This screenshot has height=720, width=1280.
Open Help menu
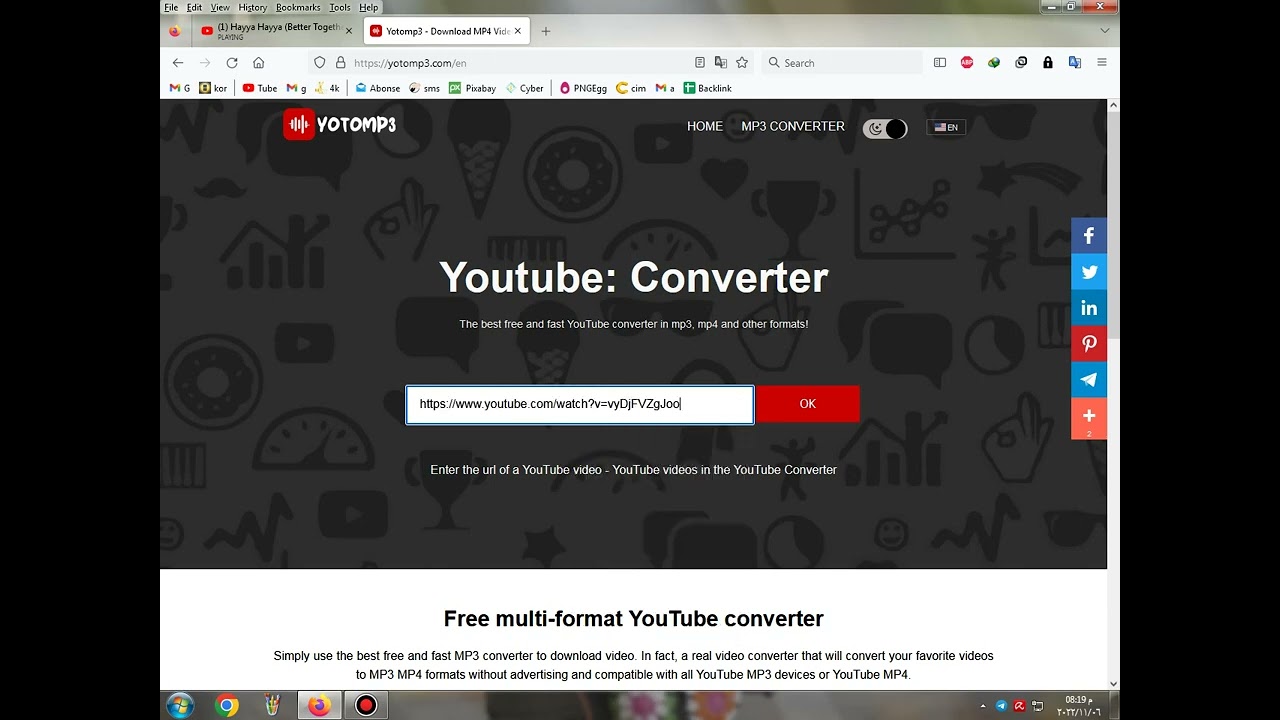coord(369,7)
